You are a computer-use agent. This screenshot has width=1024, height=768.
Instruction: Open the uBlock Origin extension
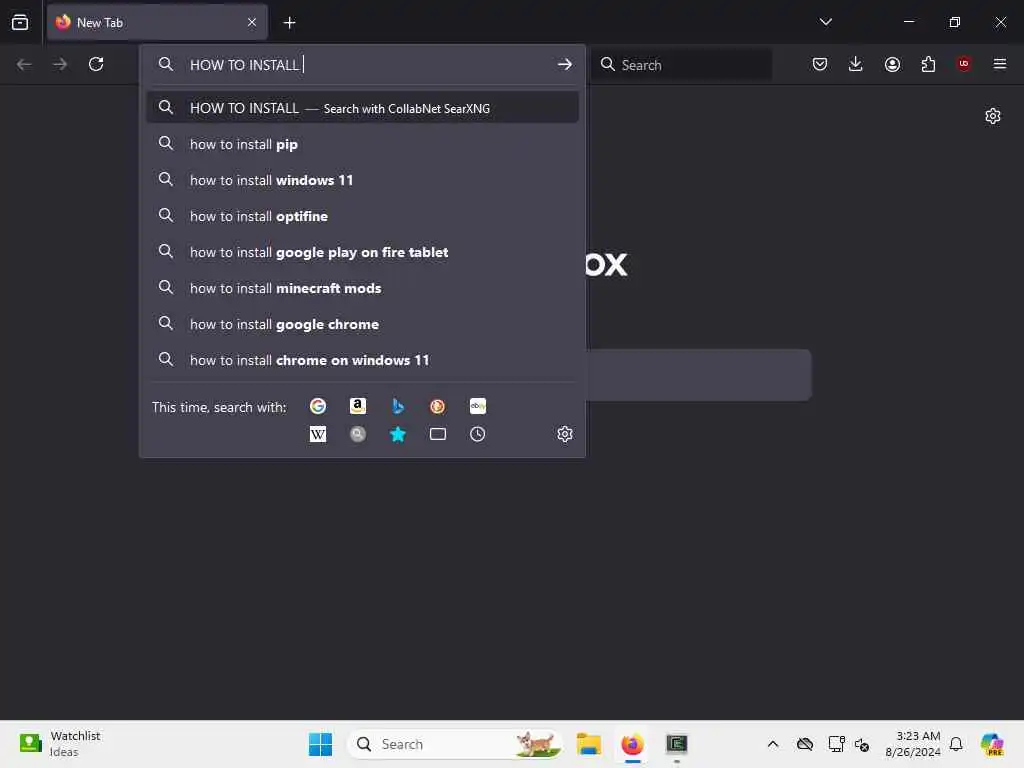[964, 64]
